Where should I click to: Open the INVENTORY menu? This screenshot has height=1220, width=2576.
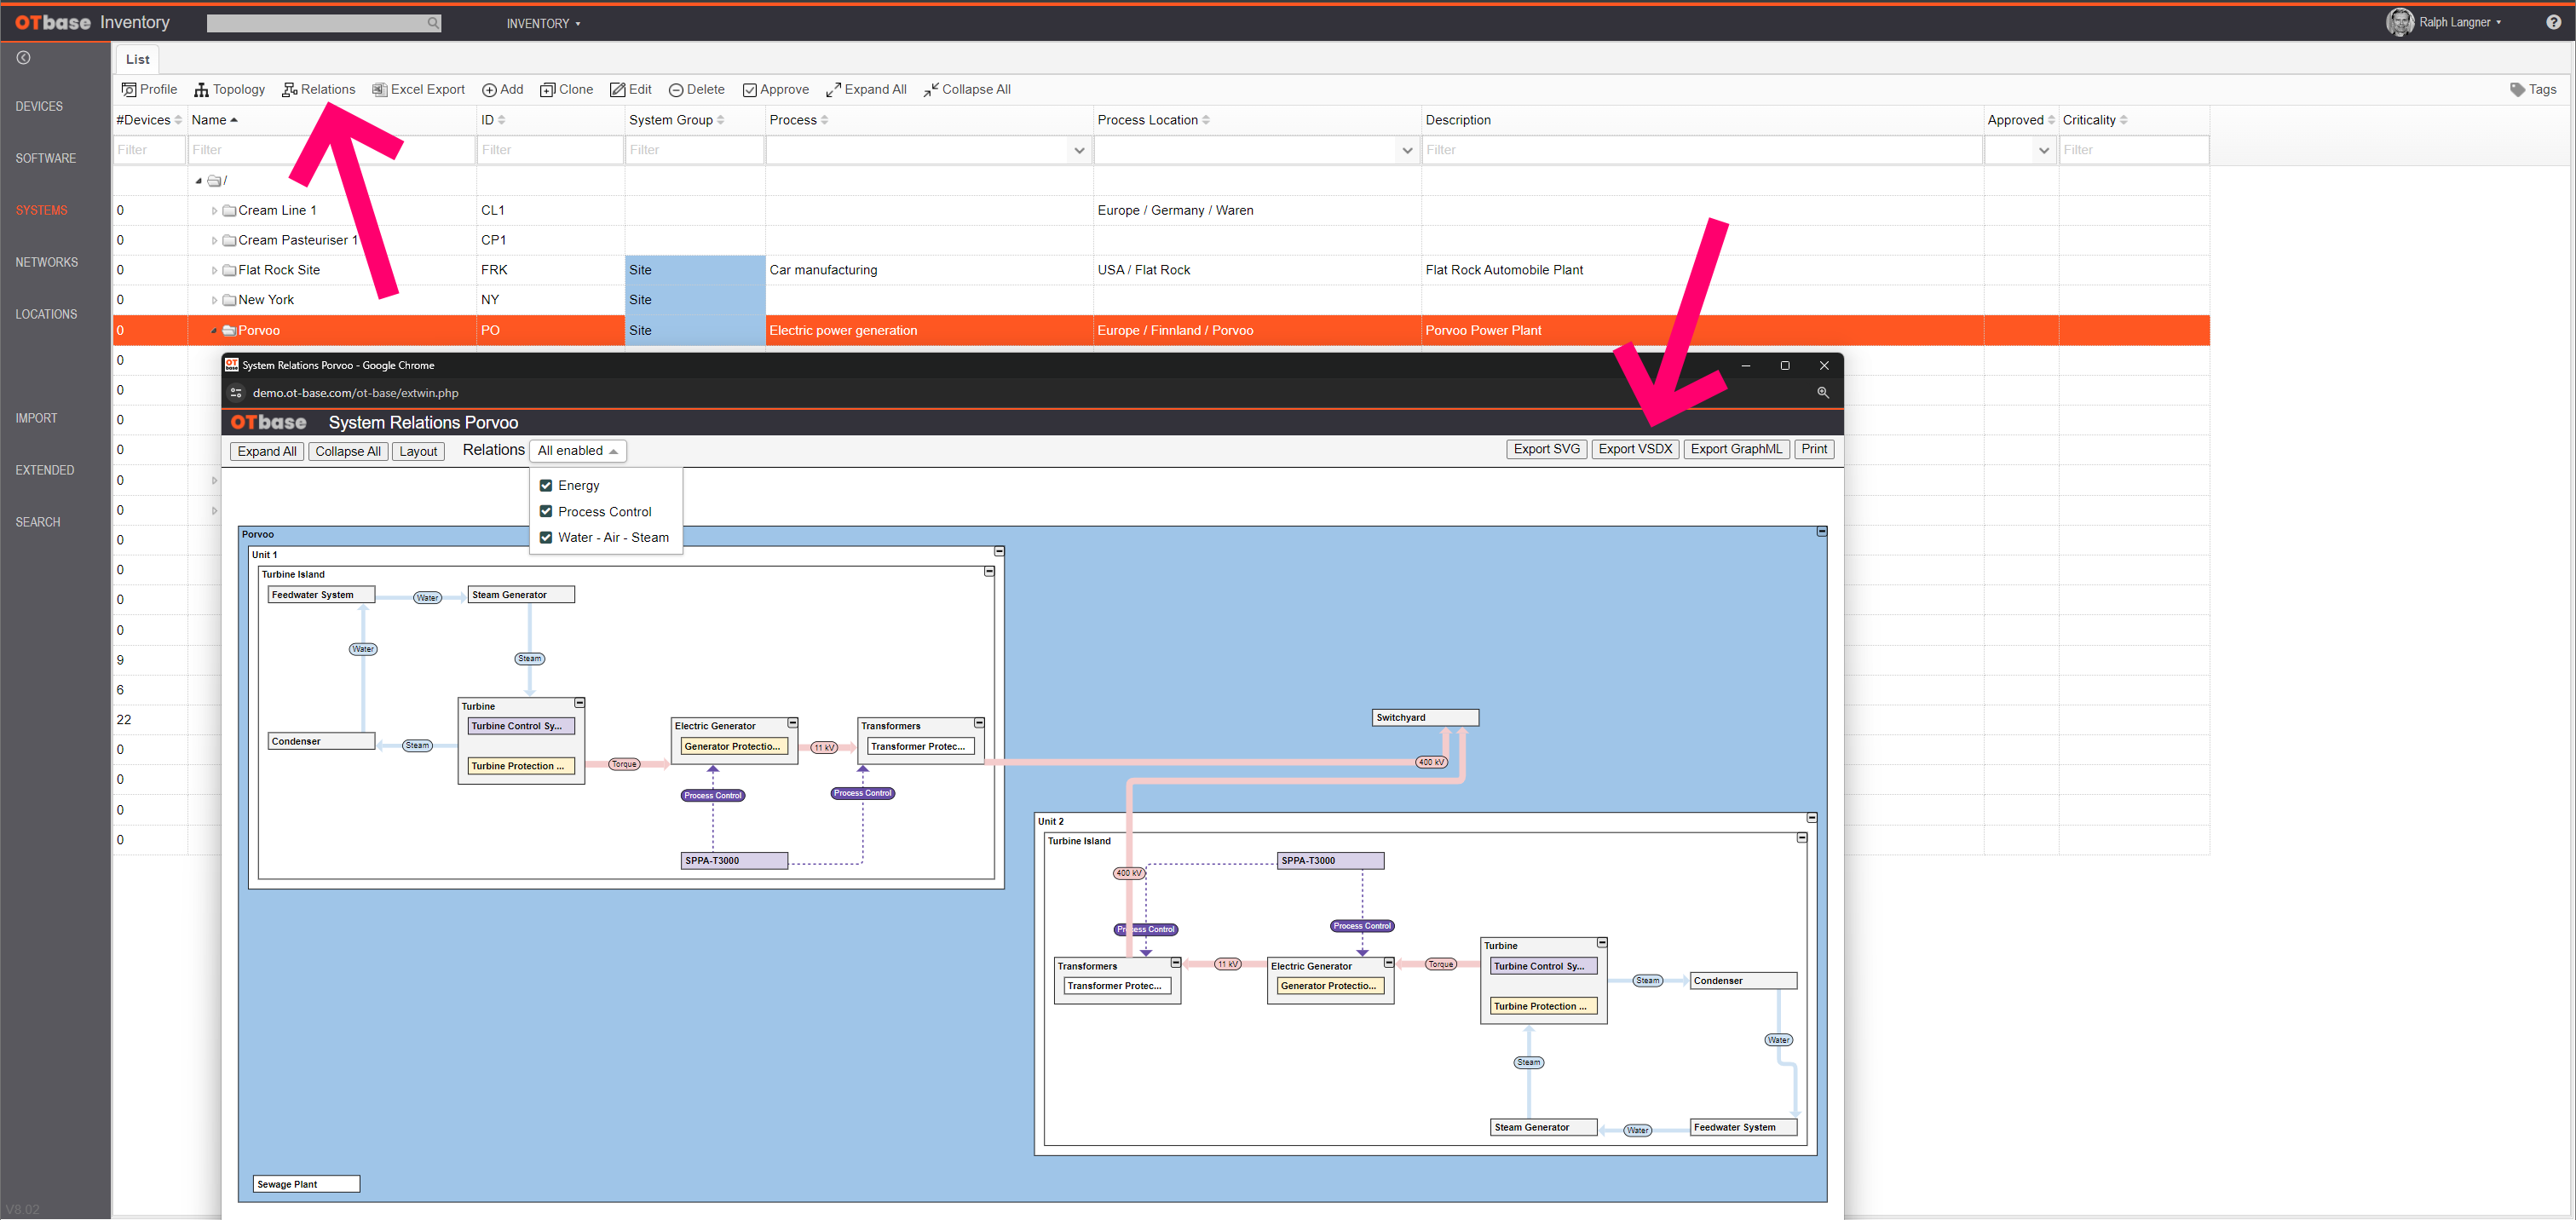pos(543,22)
